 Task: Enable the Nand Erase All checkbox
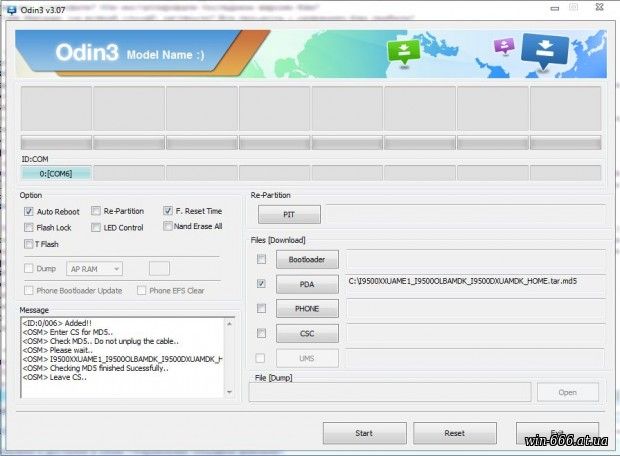point(168,226)
